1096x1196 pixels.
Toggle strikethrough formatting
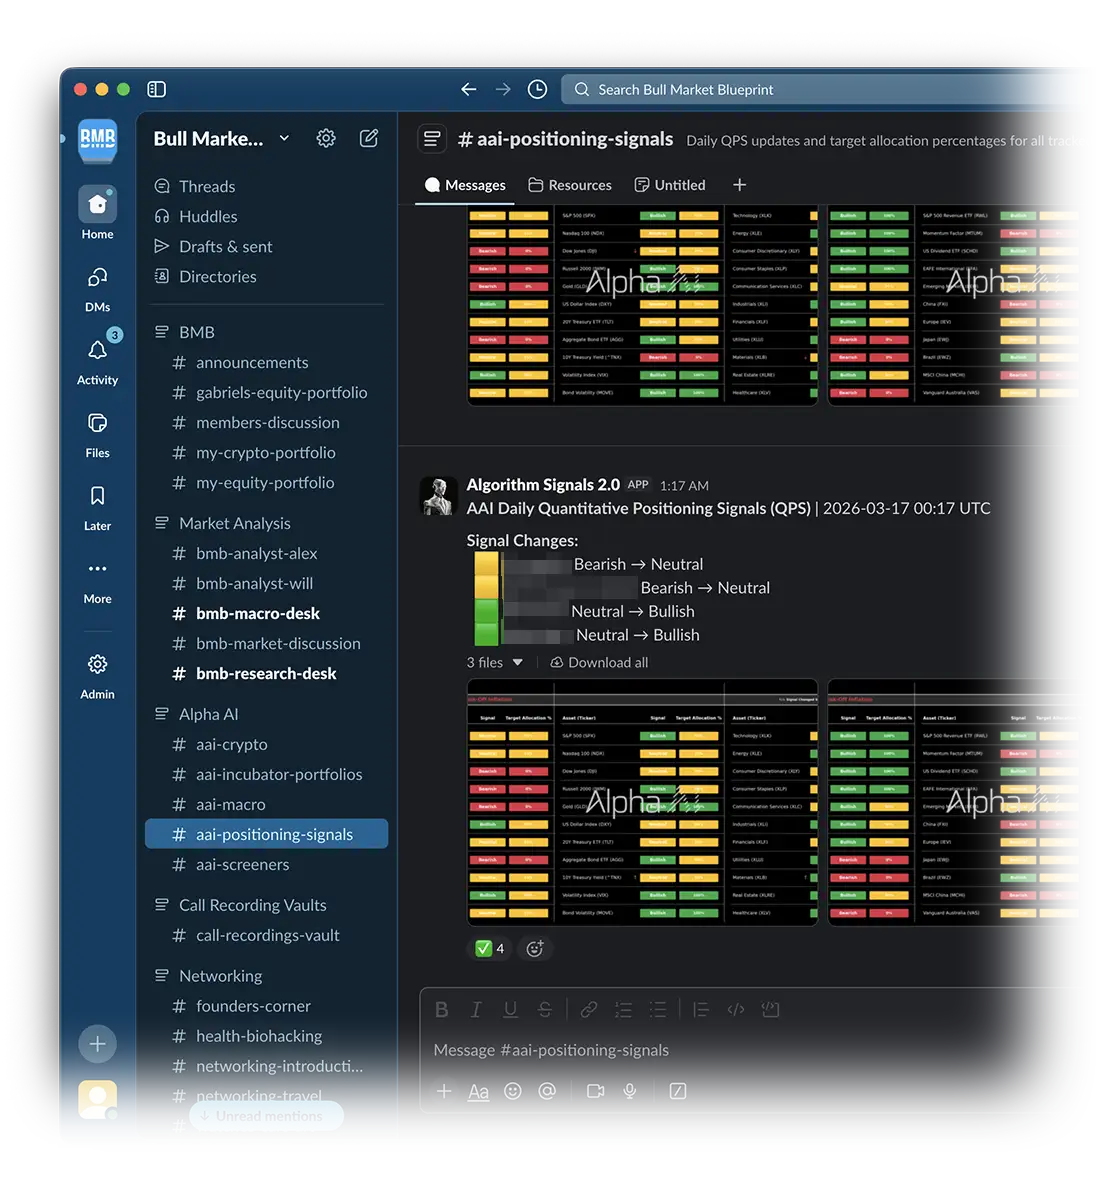(545, 1010)
